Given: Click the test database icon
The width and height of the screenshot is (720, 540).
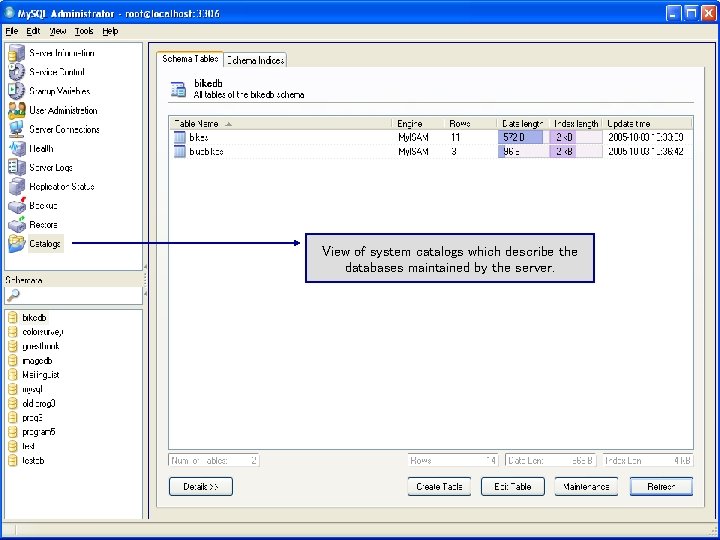Looking at the screenshot, I should 13,446.
